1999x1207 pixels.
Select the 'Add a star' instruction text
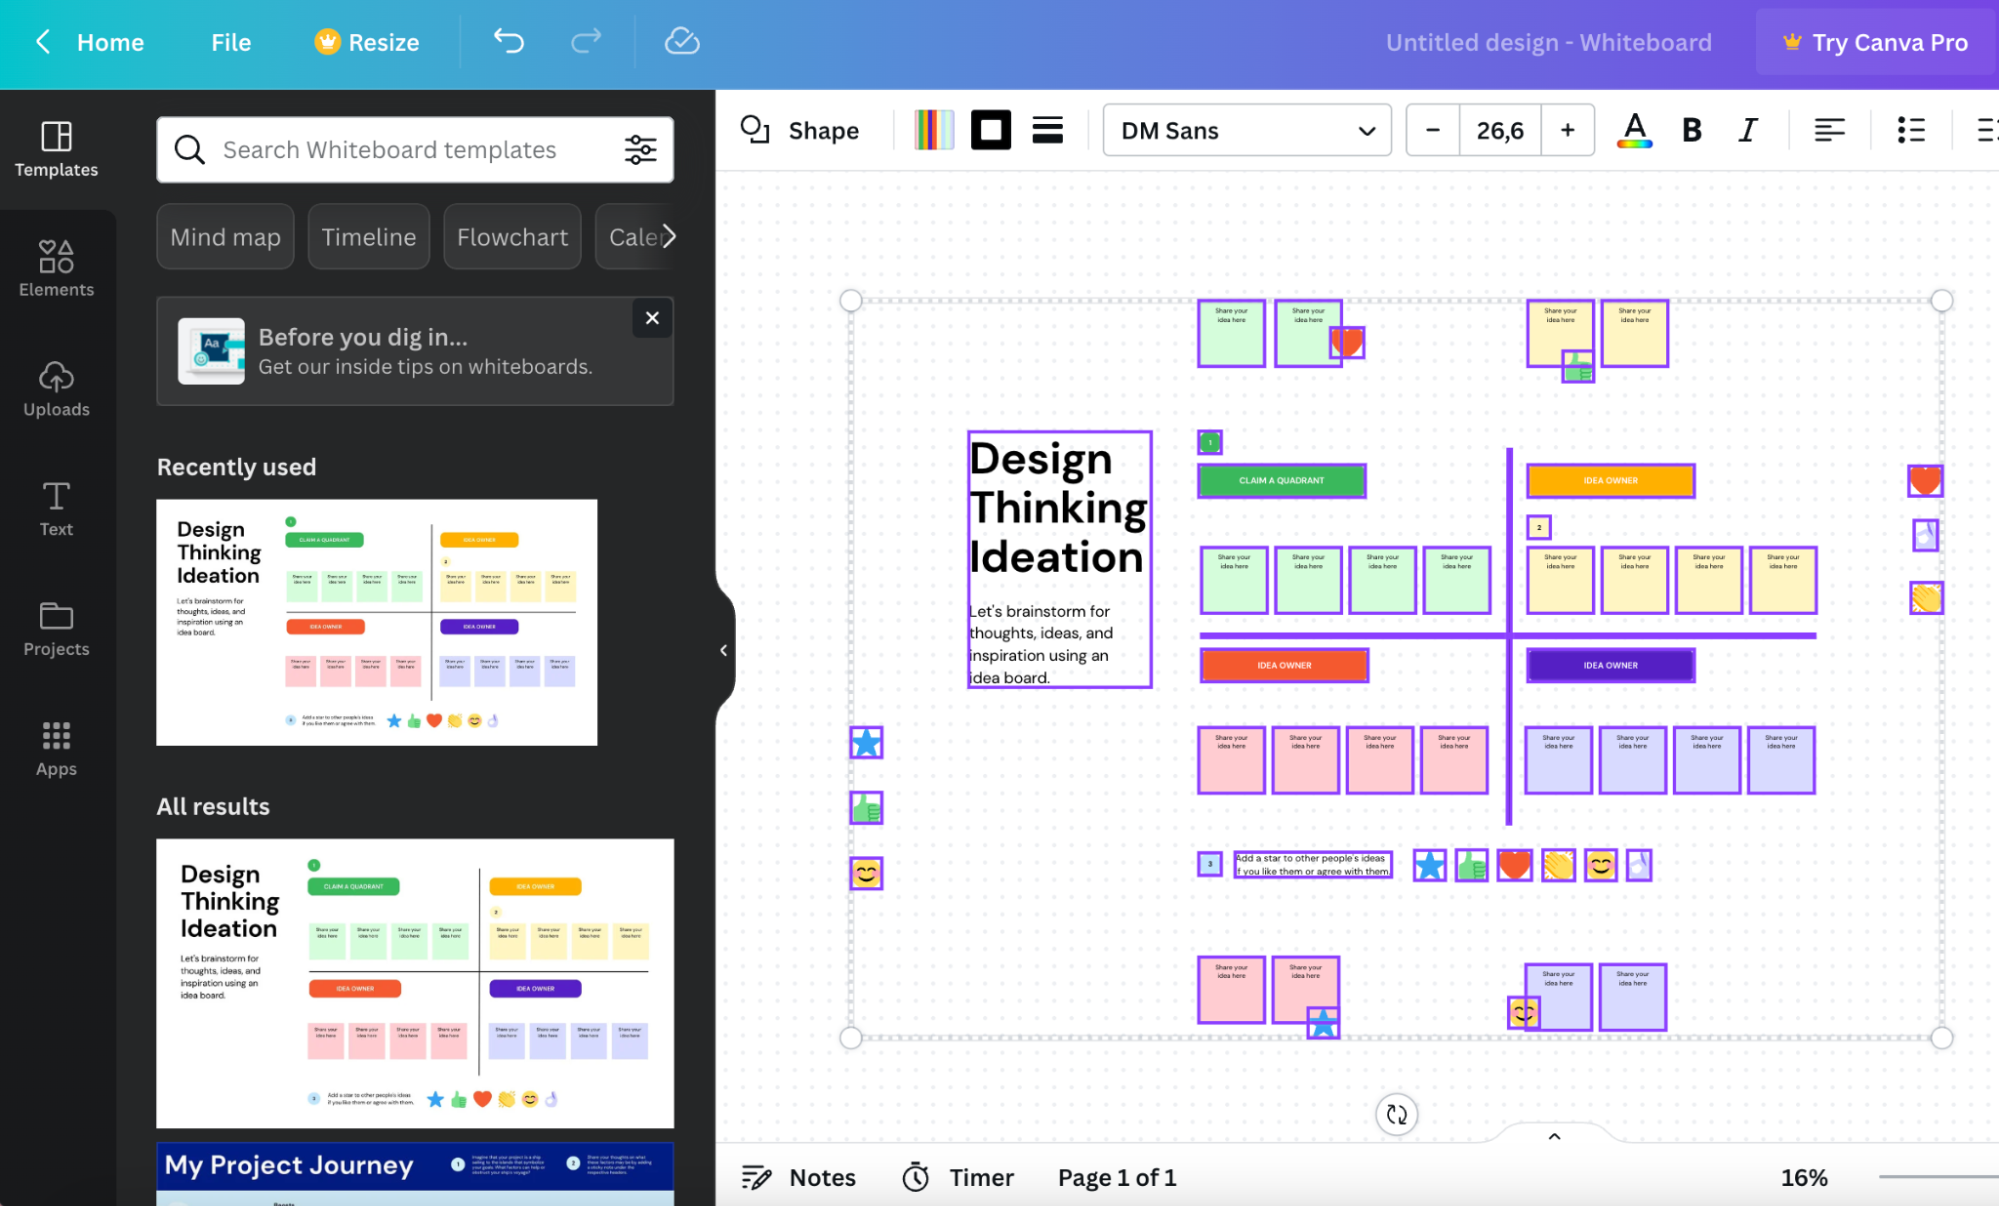pyautogui.click(x=1312, y=865)
